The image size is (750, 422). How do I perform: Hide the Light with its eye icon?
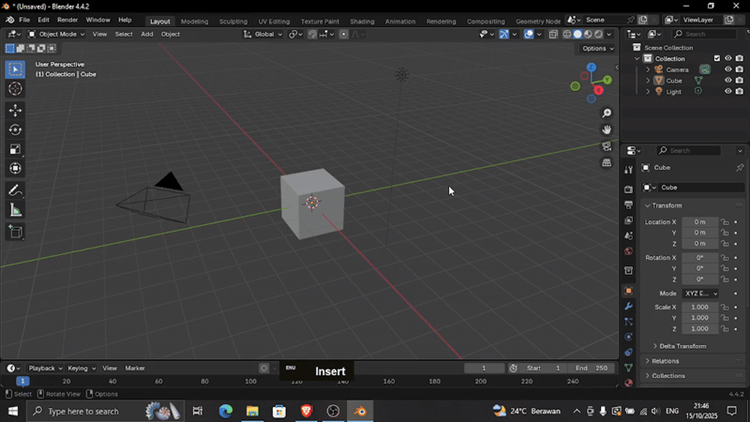[727, 91]
